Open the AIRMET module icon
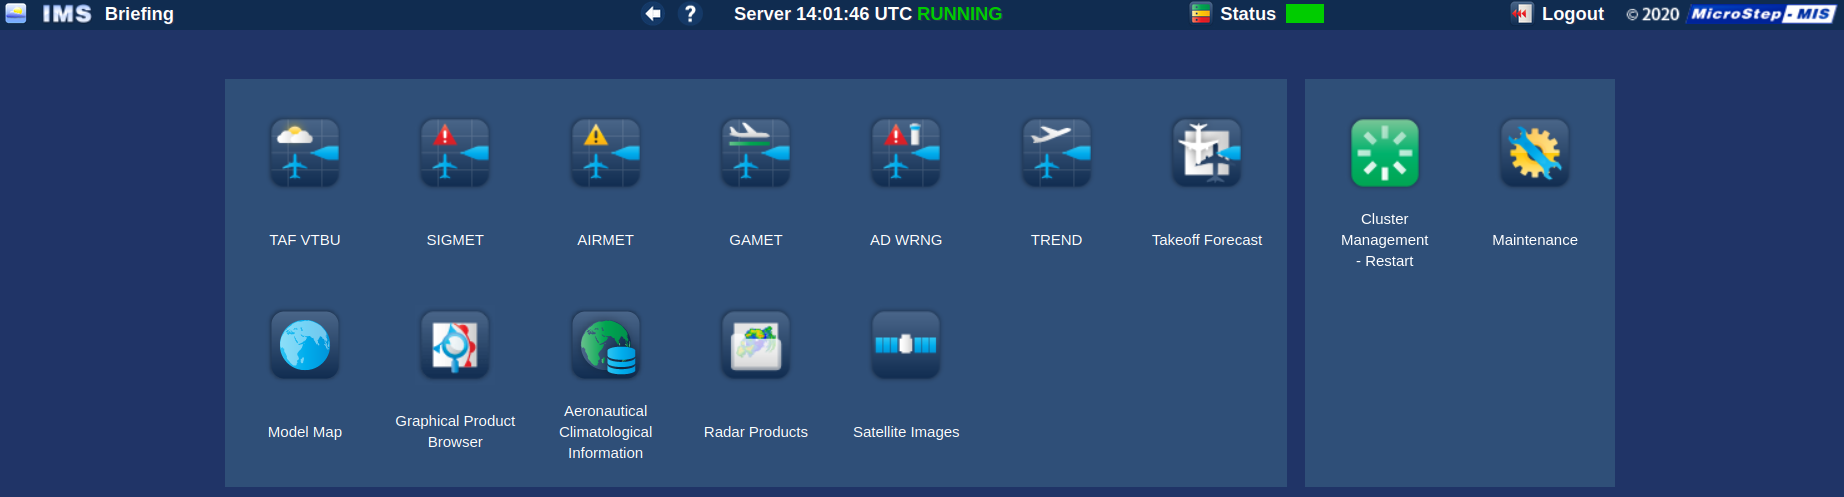This screenshot has width=1844, height=497. 605,153
